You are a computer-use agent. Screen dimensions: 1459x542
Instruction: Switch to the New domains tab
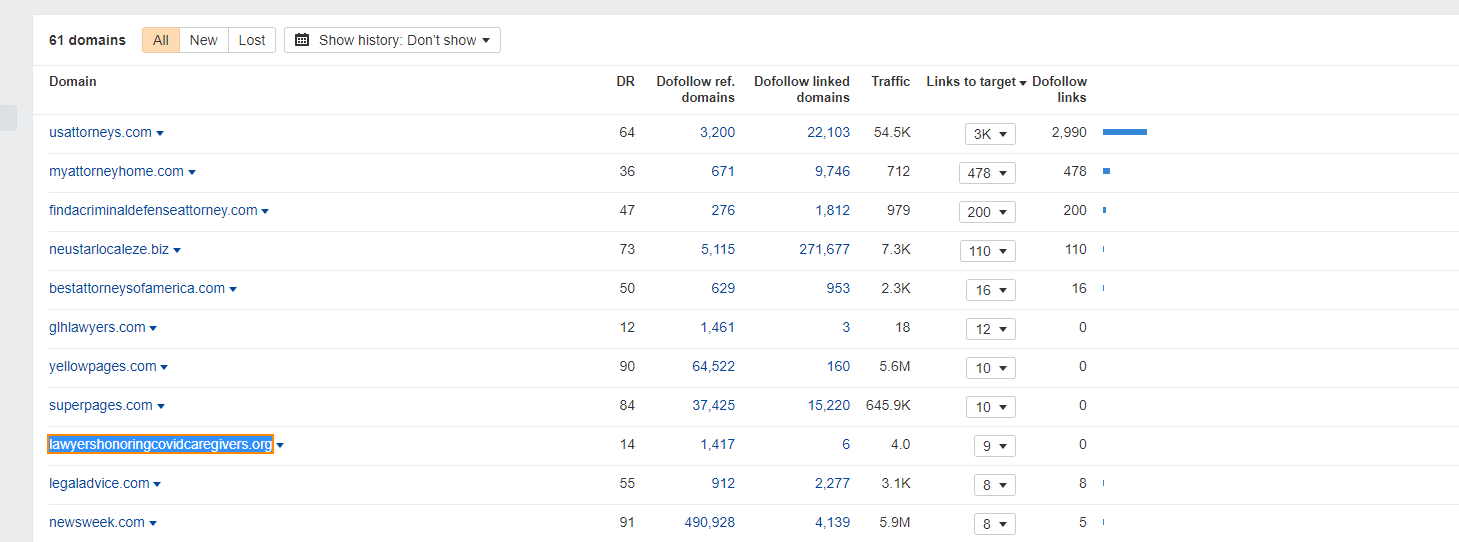(x=204, y=40)
